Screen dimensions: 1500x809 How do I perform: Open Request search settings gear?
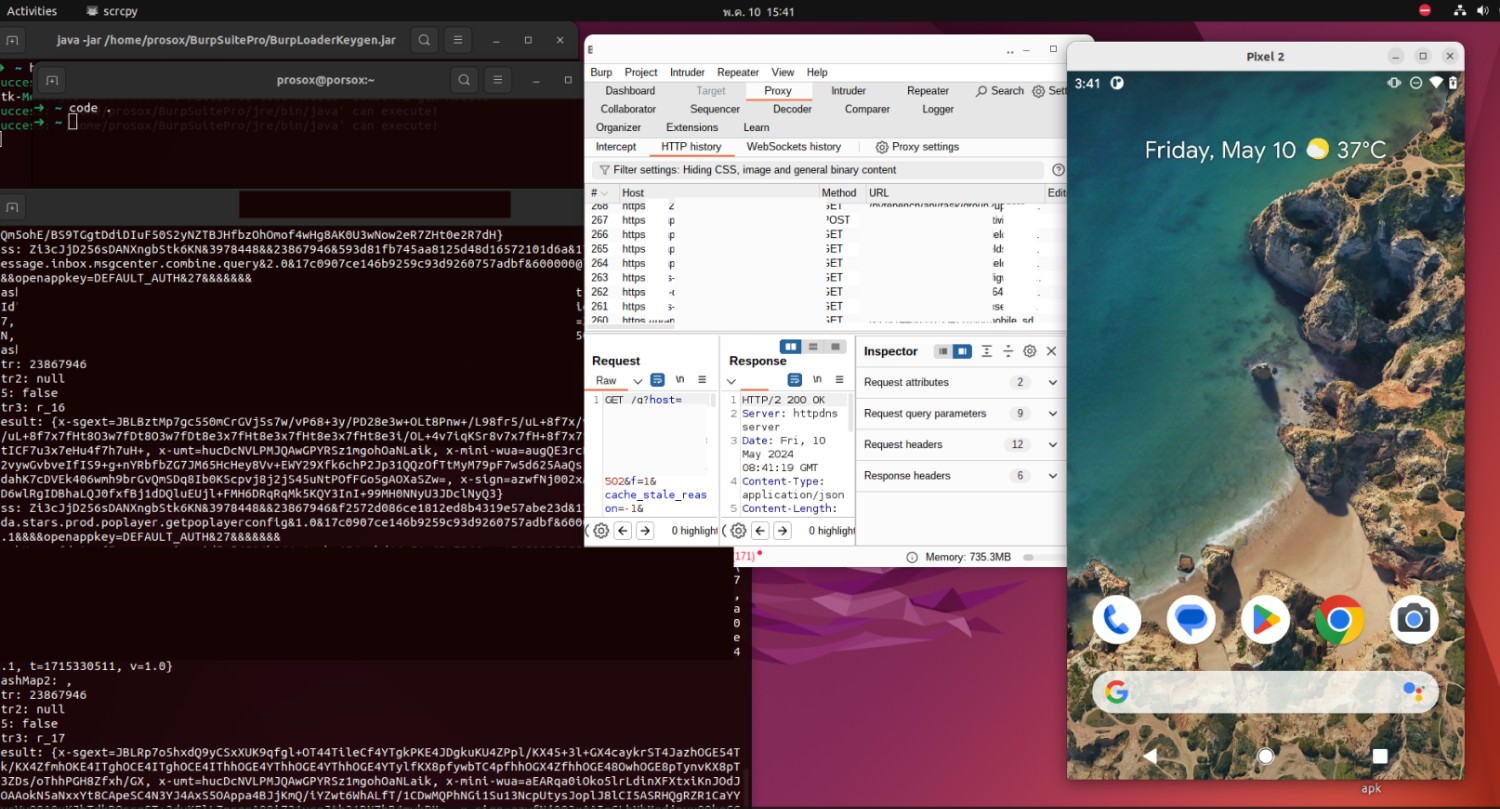click(x=600, y=531)
